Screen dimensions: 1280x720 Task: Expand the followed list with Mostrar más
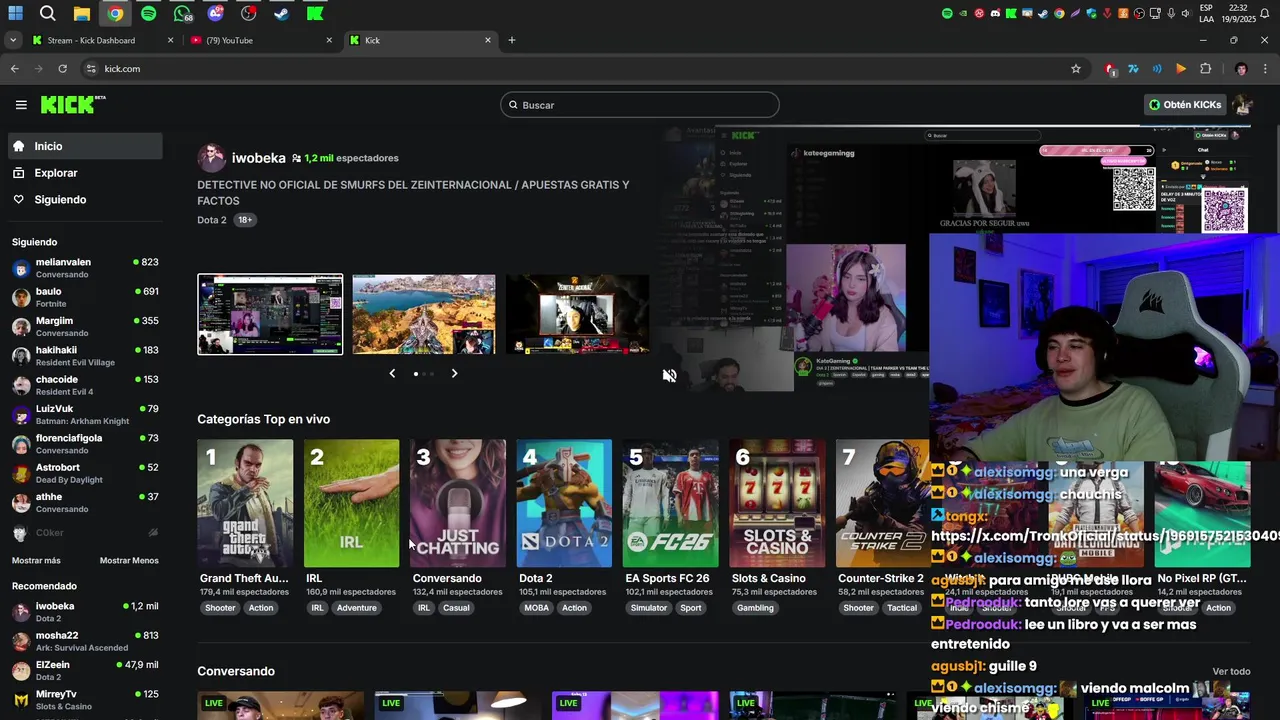[x=36, y=560]
